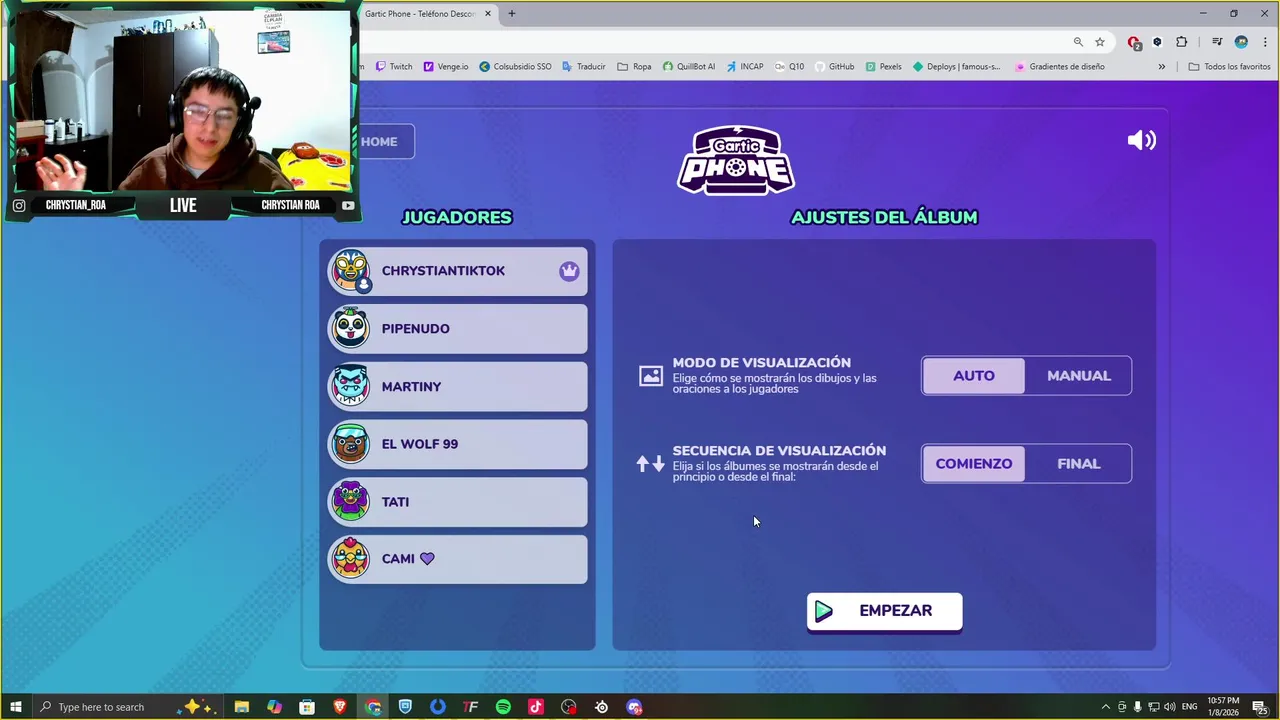This screenshot has width=1280, height=720.
Task: Set visualization mode to AUTO
Action: 974,376
